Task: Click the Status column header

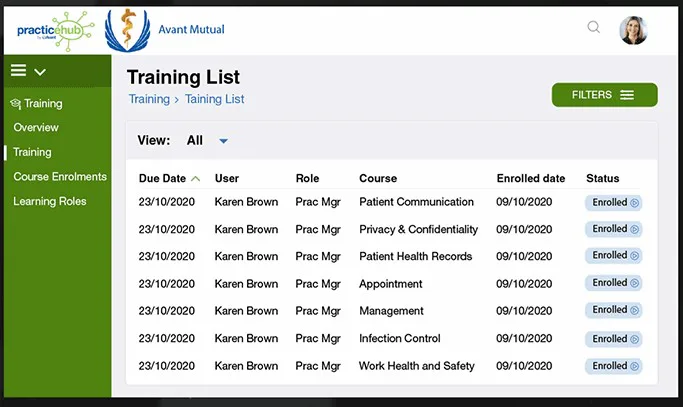Action: point(602,178)
